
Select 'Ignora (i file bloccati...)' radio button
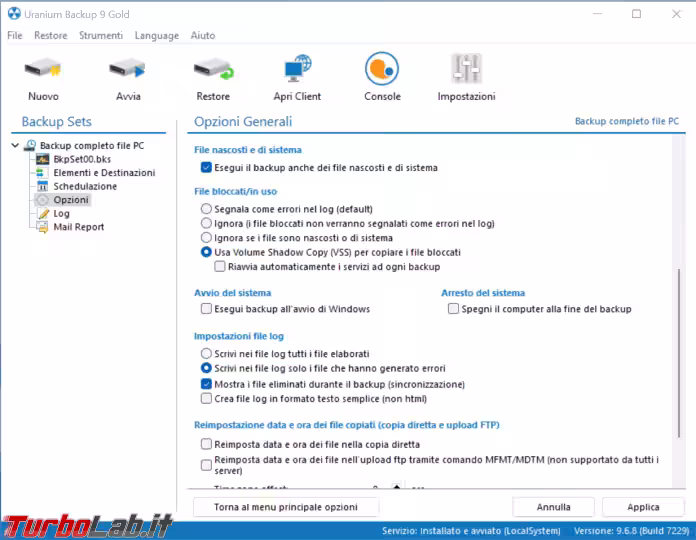pyautogui.click(x=206, y=223)
